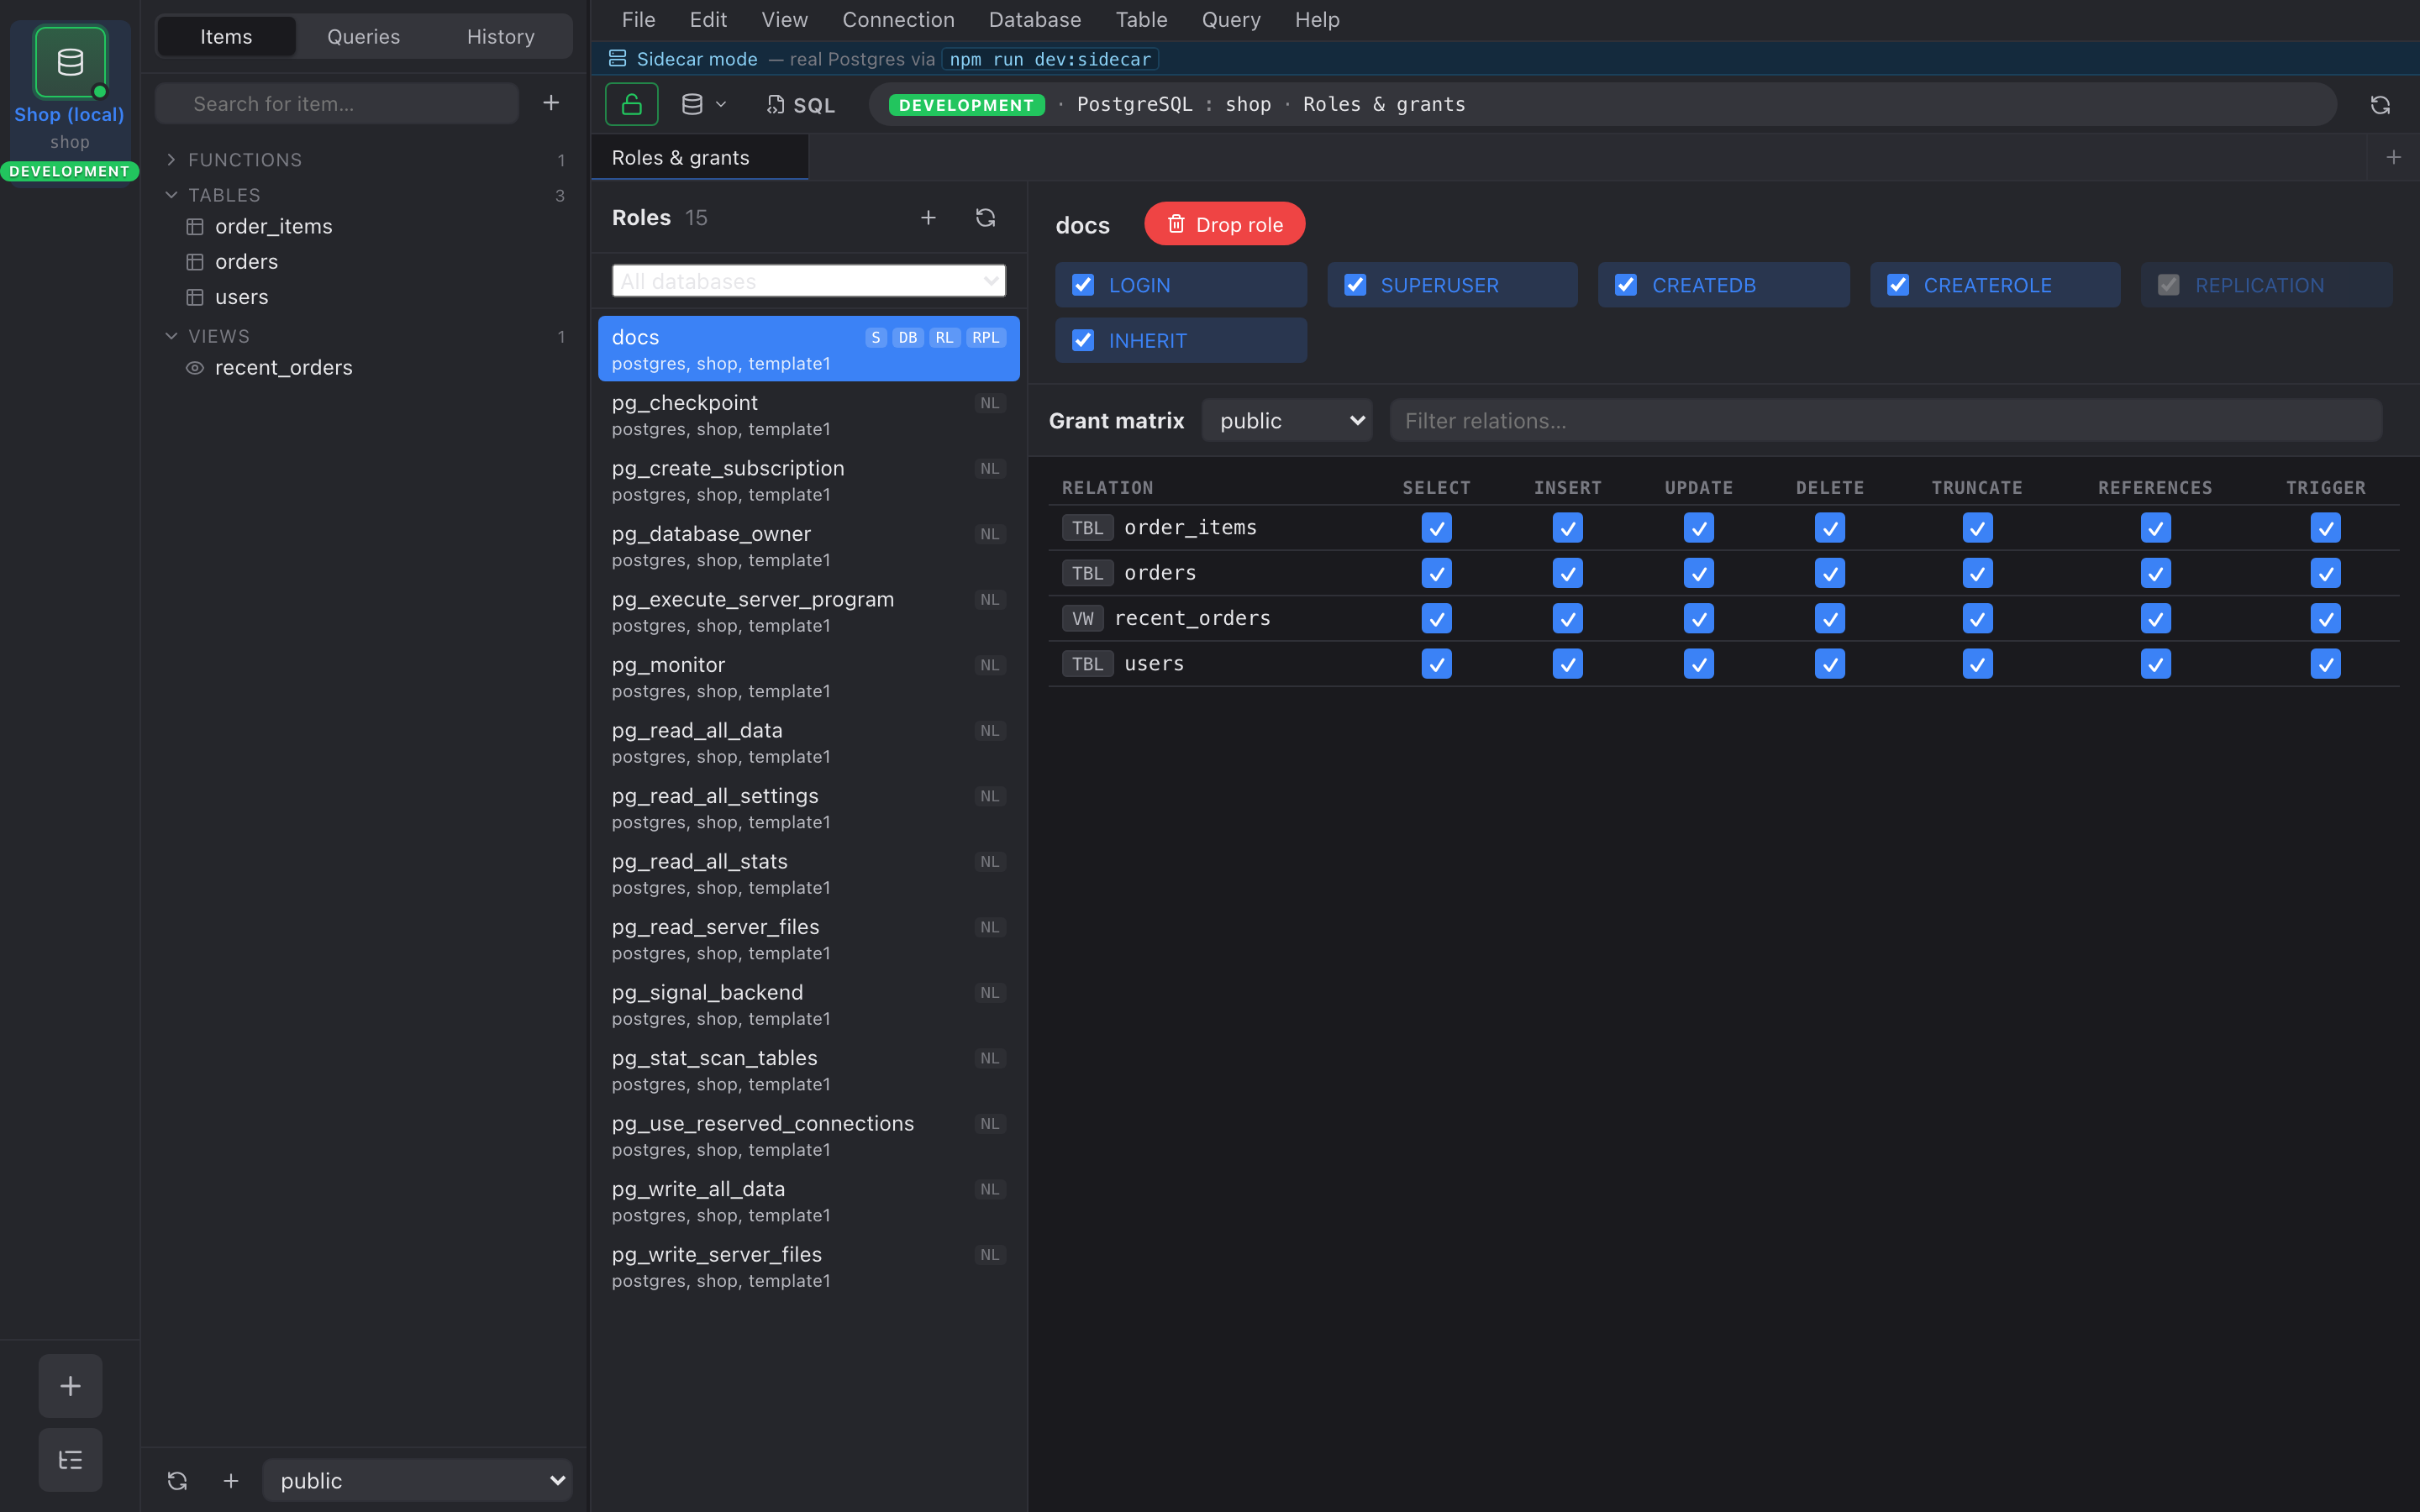This screenshot has width=2420, height=1512.
Task: Toggle the CREATEROLE checkbox
Action: click(x=1898, y=285)
